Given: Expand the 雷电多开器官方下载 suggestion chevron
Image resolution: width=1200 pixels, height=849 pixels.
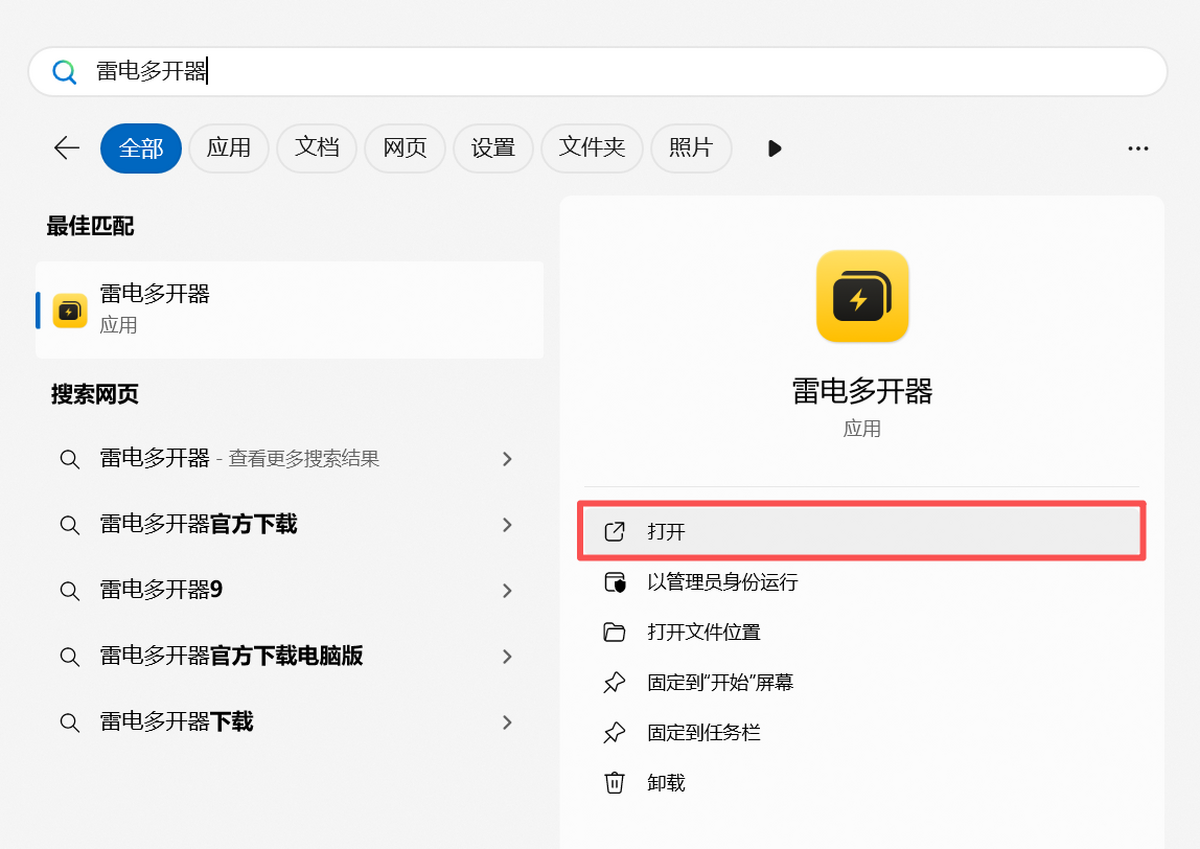Looking at the screenshot, I should pyautogui.click(x=507, y=525).
